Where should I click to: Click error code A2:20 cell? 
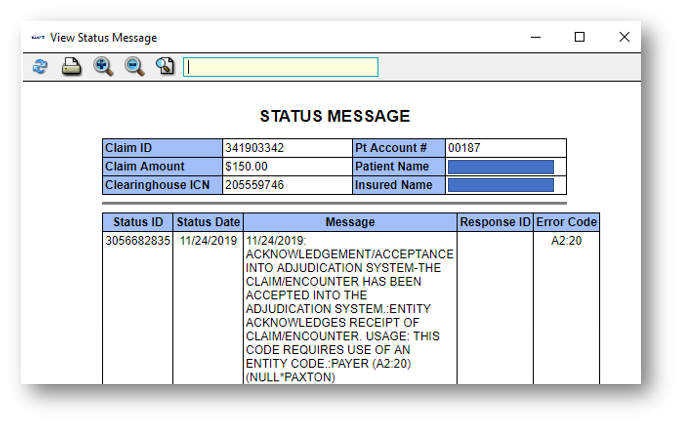pos(566,241)
